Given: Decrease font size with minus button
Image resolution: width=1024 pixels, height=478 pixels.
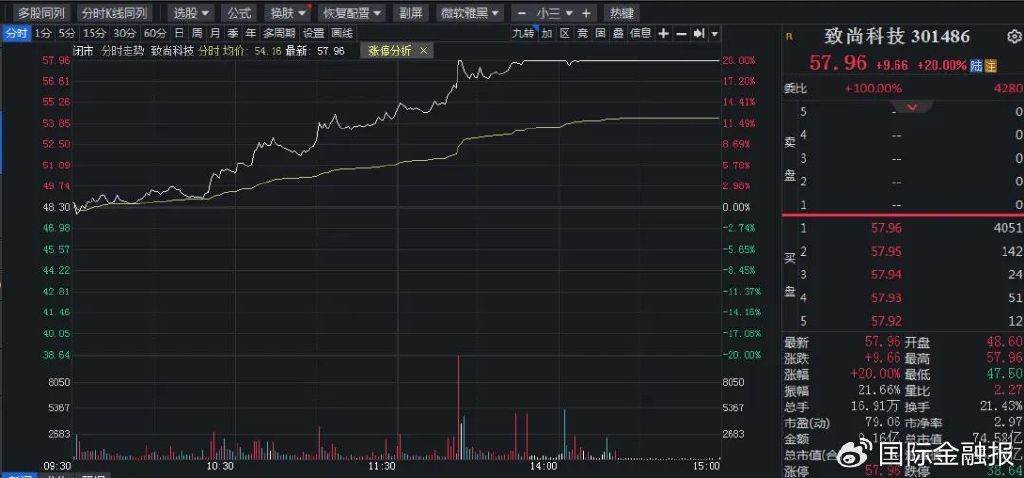Looking at the screenshot, I should (520, 13).
